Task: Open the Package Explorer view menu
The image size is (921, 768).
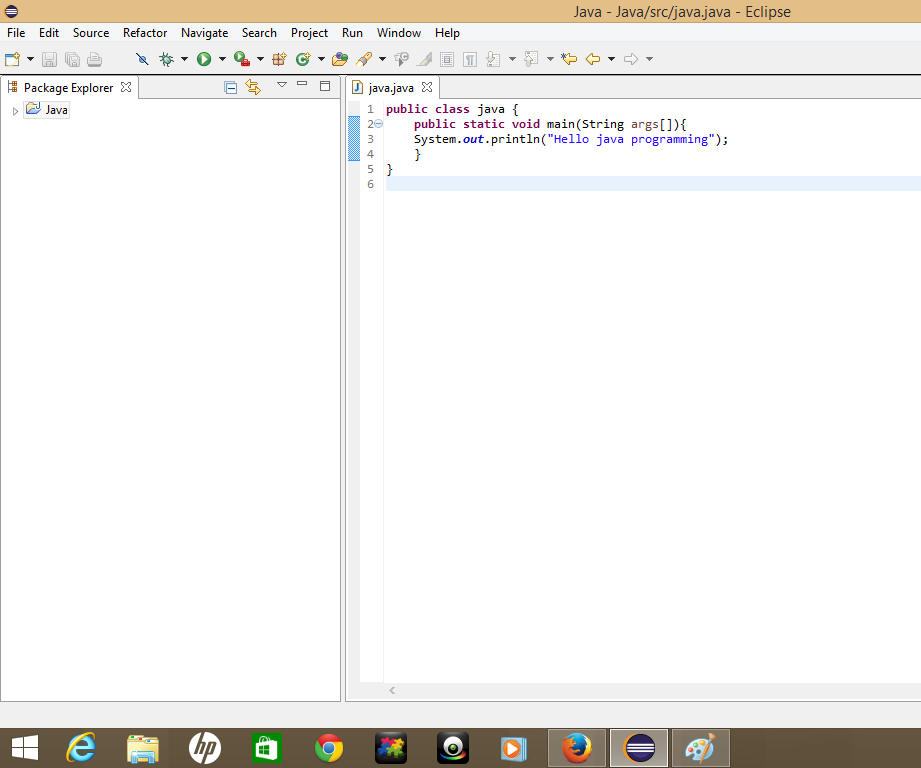Action: click(x=281, y=85)
